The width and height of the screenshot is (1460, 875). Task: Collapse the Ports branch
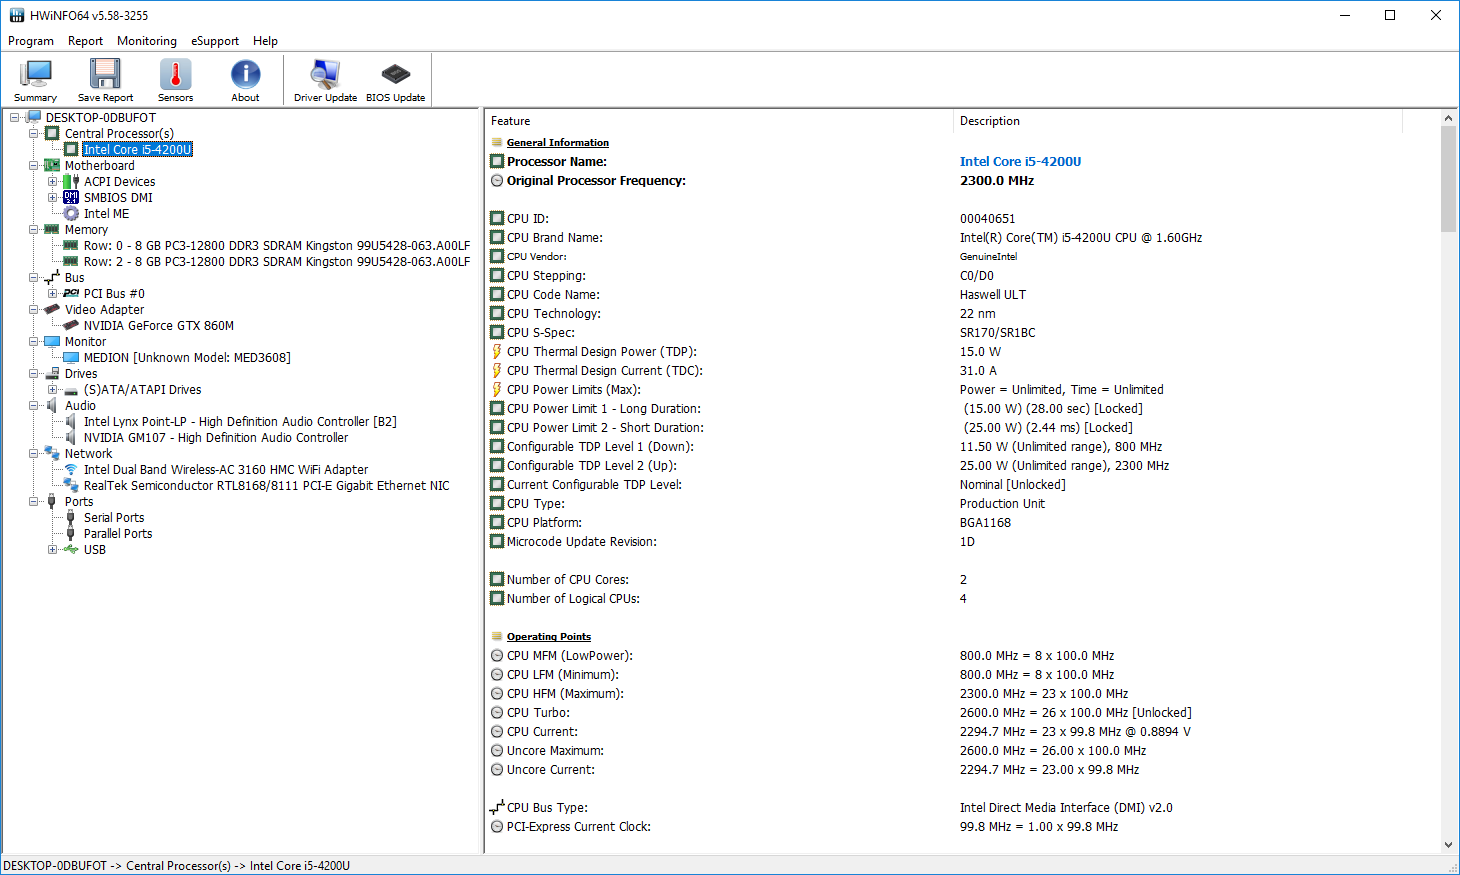34,502
